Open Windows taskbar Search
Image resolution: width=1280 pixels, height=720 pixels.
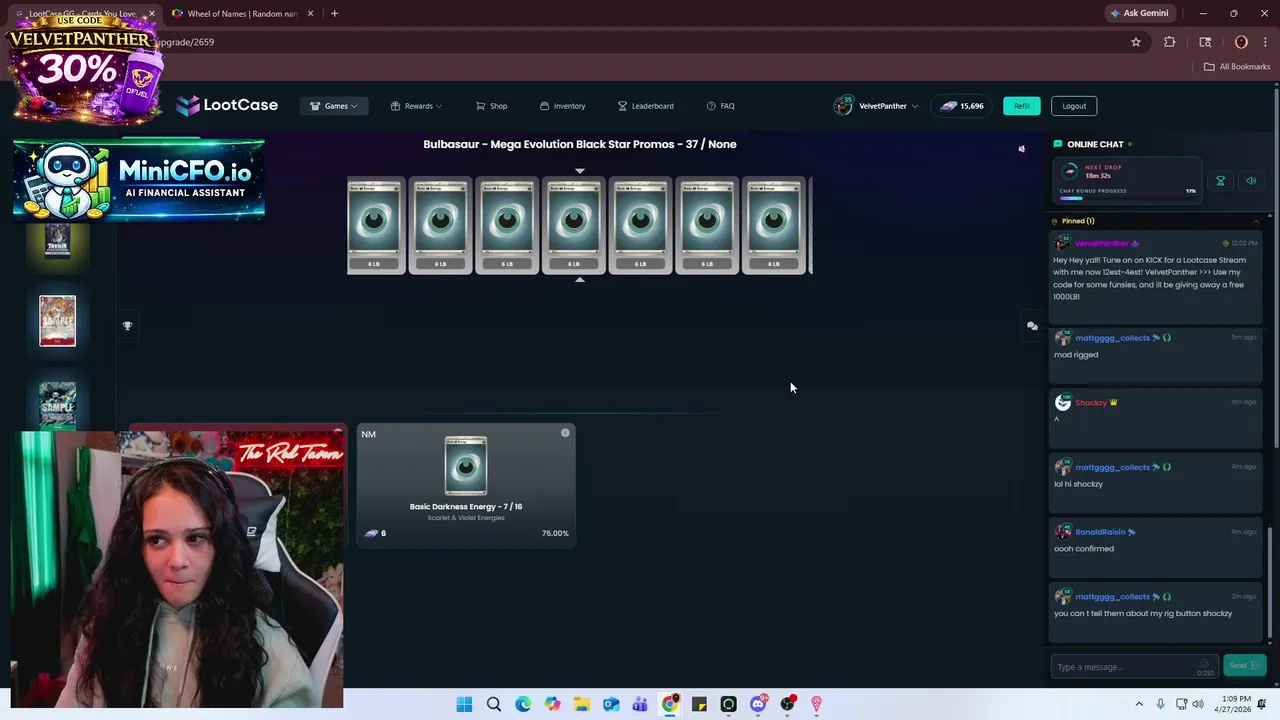[494, 705]
